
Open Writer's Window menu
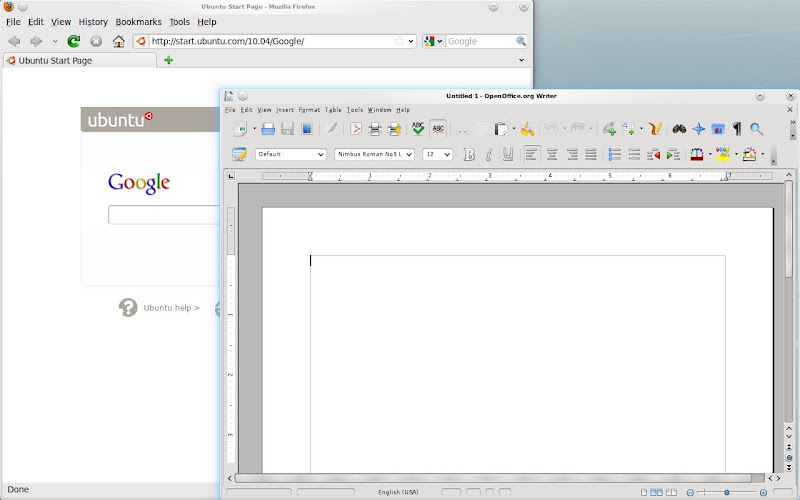tap(380, 110)
